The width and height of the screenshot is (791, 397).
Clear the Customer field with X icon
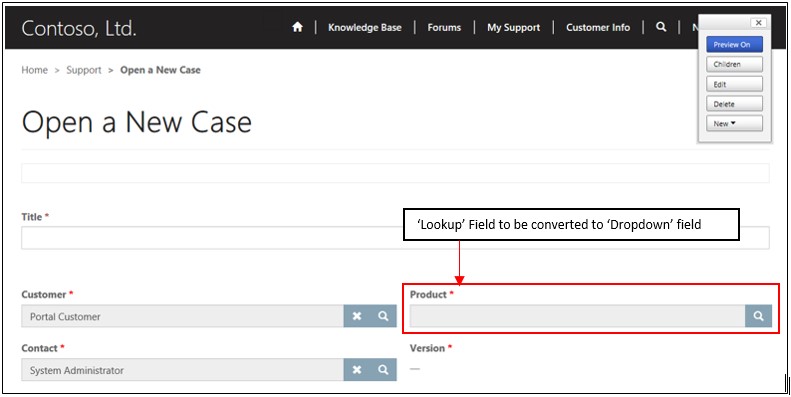click(357, 316)
